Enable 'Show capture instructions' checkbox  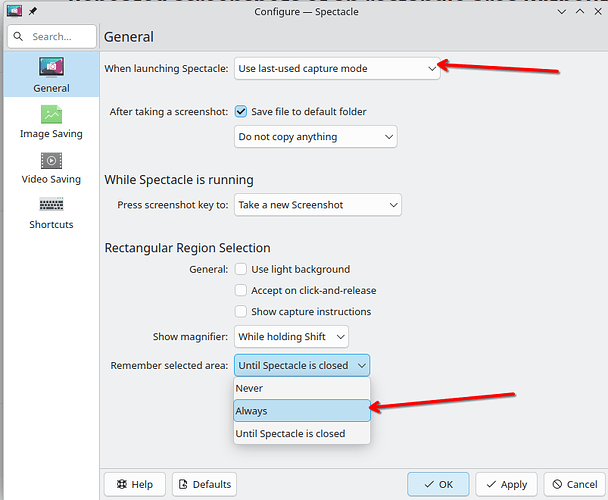coord(241,311)
